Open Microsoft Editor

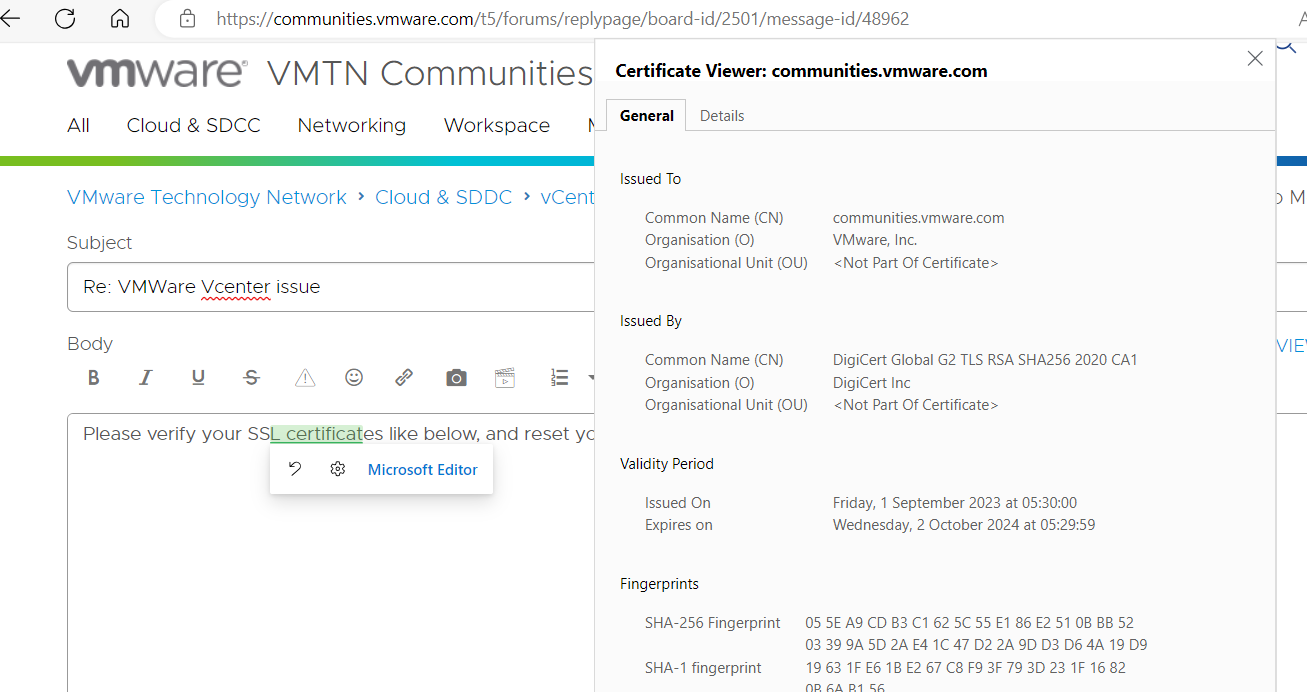tap(422, 468)
